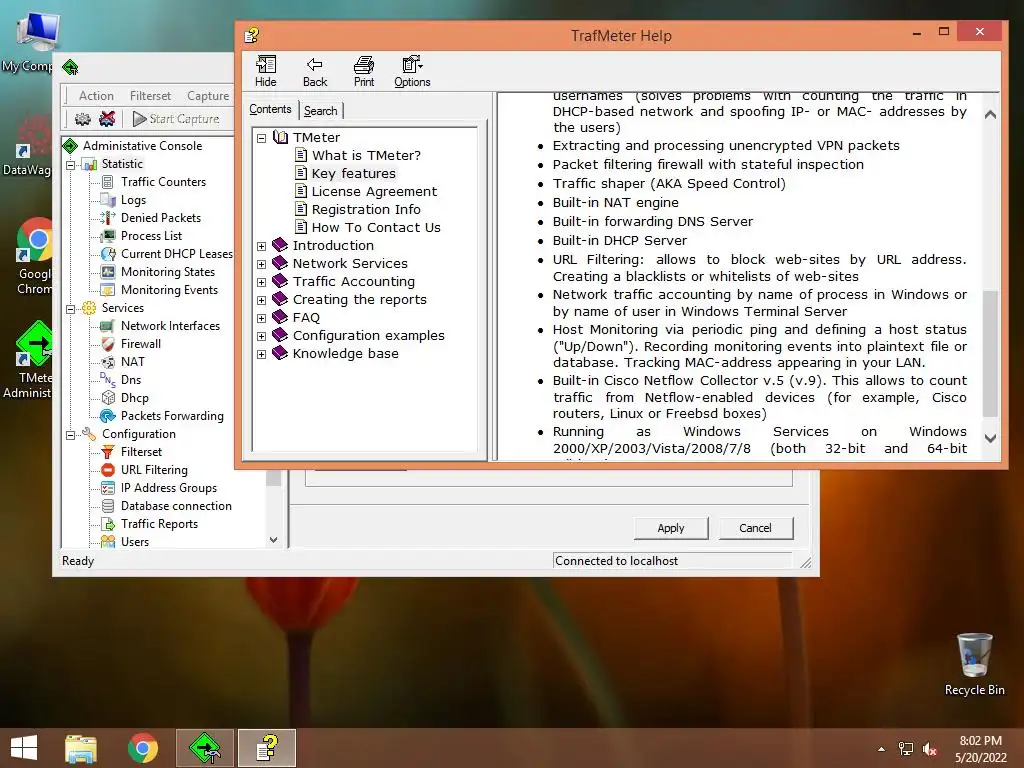Open the What is TMeter? topic

click(x=366, y=155)
